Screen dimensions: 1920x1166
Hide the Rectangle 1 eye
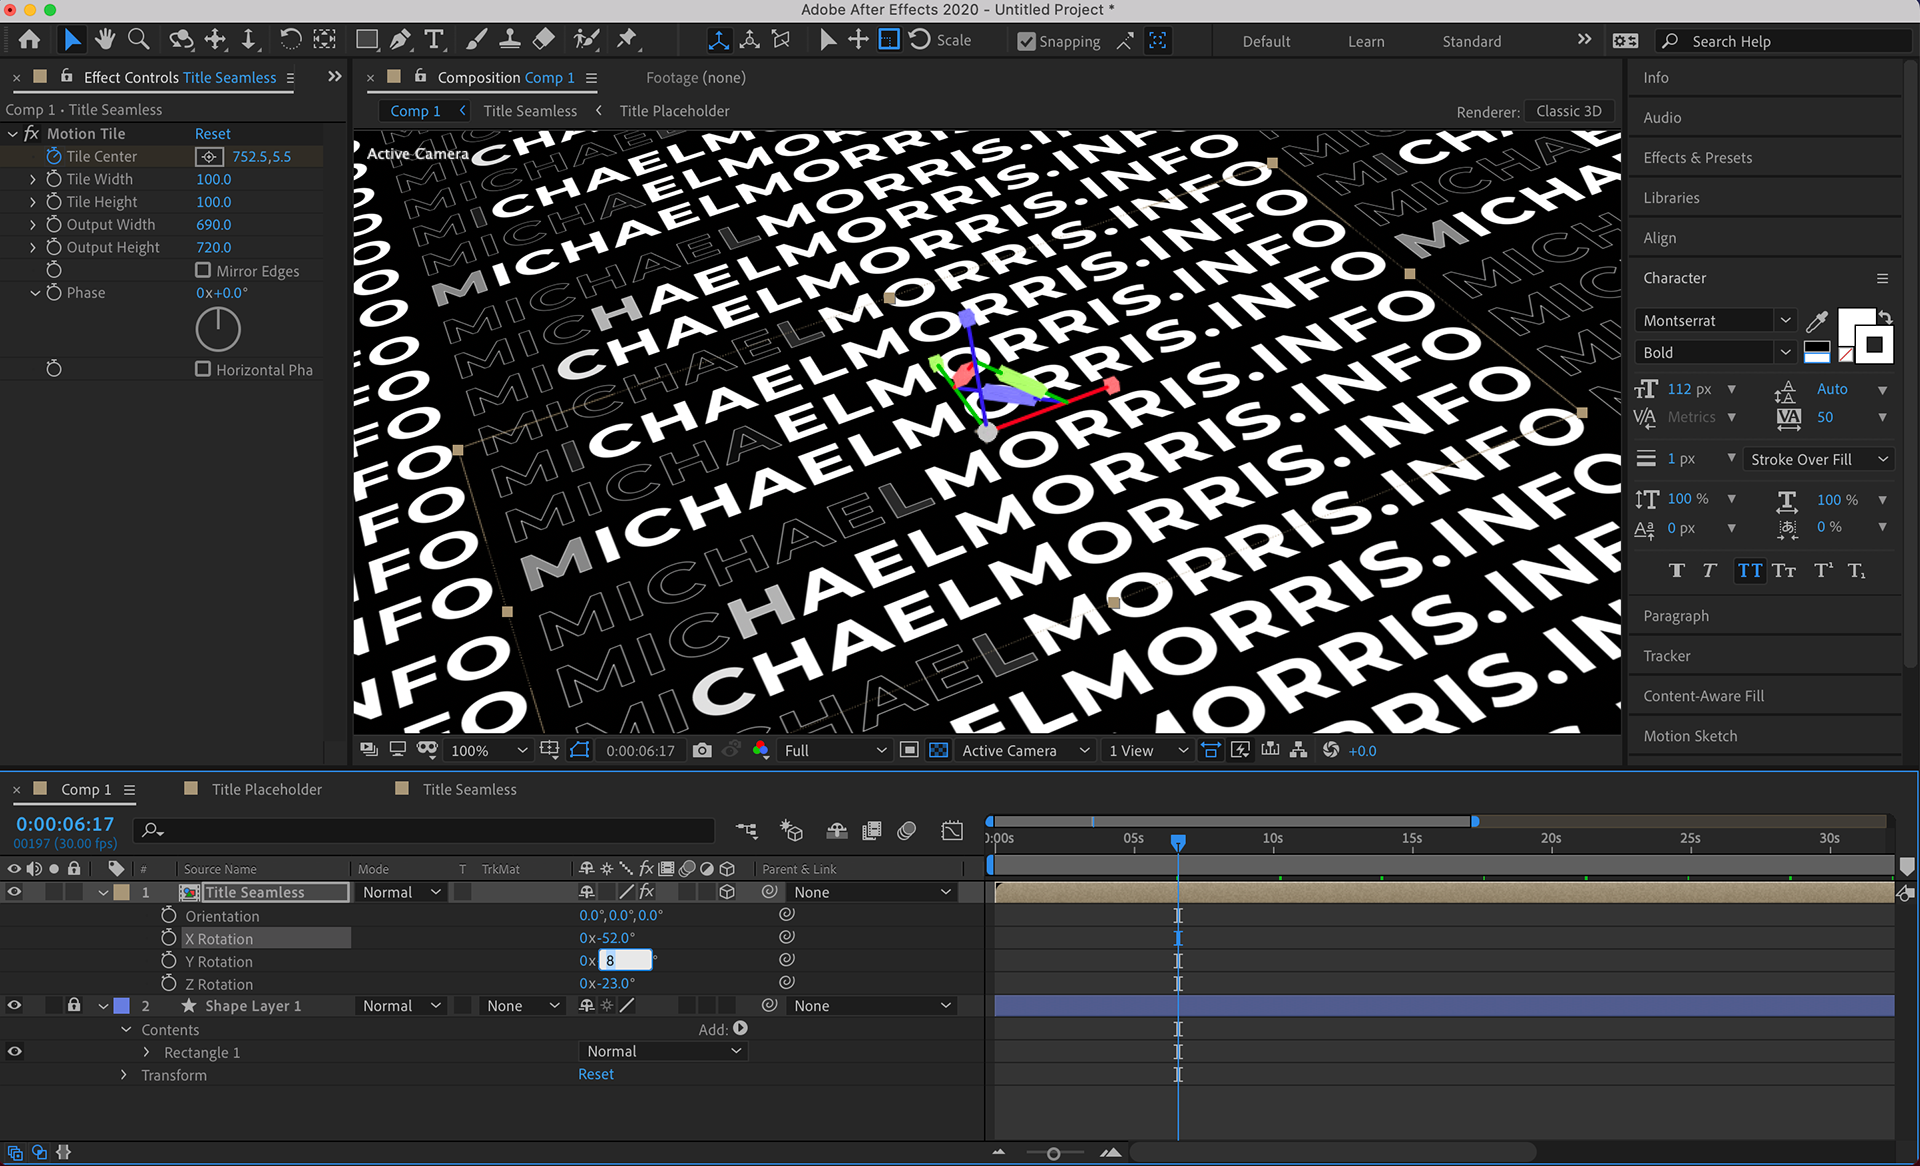[14, 1052]
